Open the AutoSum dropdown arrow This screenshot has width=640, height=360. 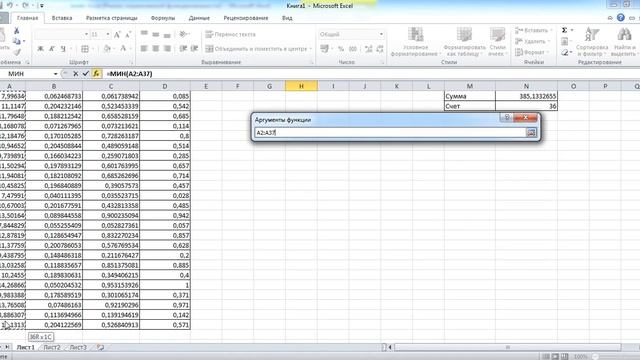click(572, 30)
